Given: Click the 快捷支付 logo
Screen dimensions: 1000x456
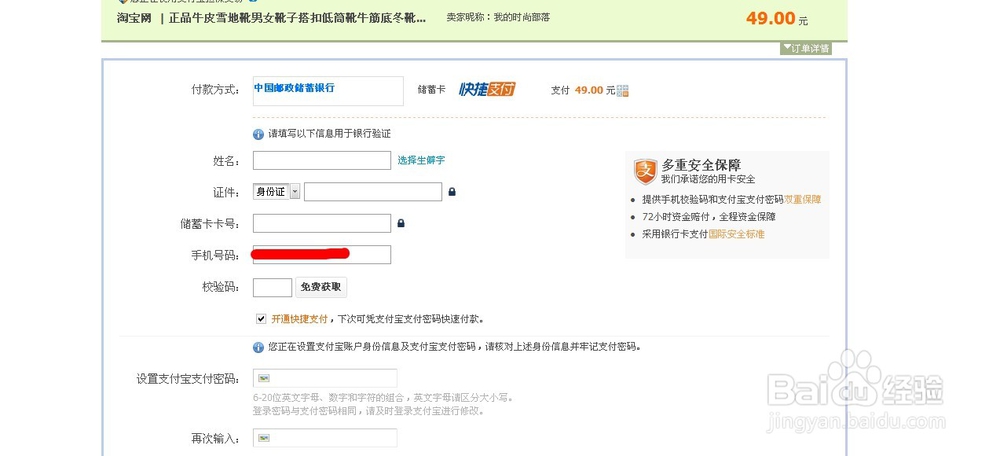Looking at the screenshot, I should tap(487, 89).
